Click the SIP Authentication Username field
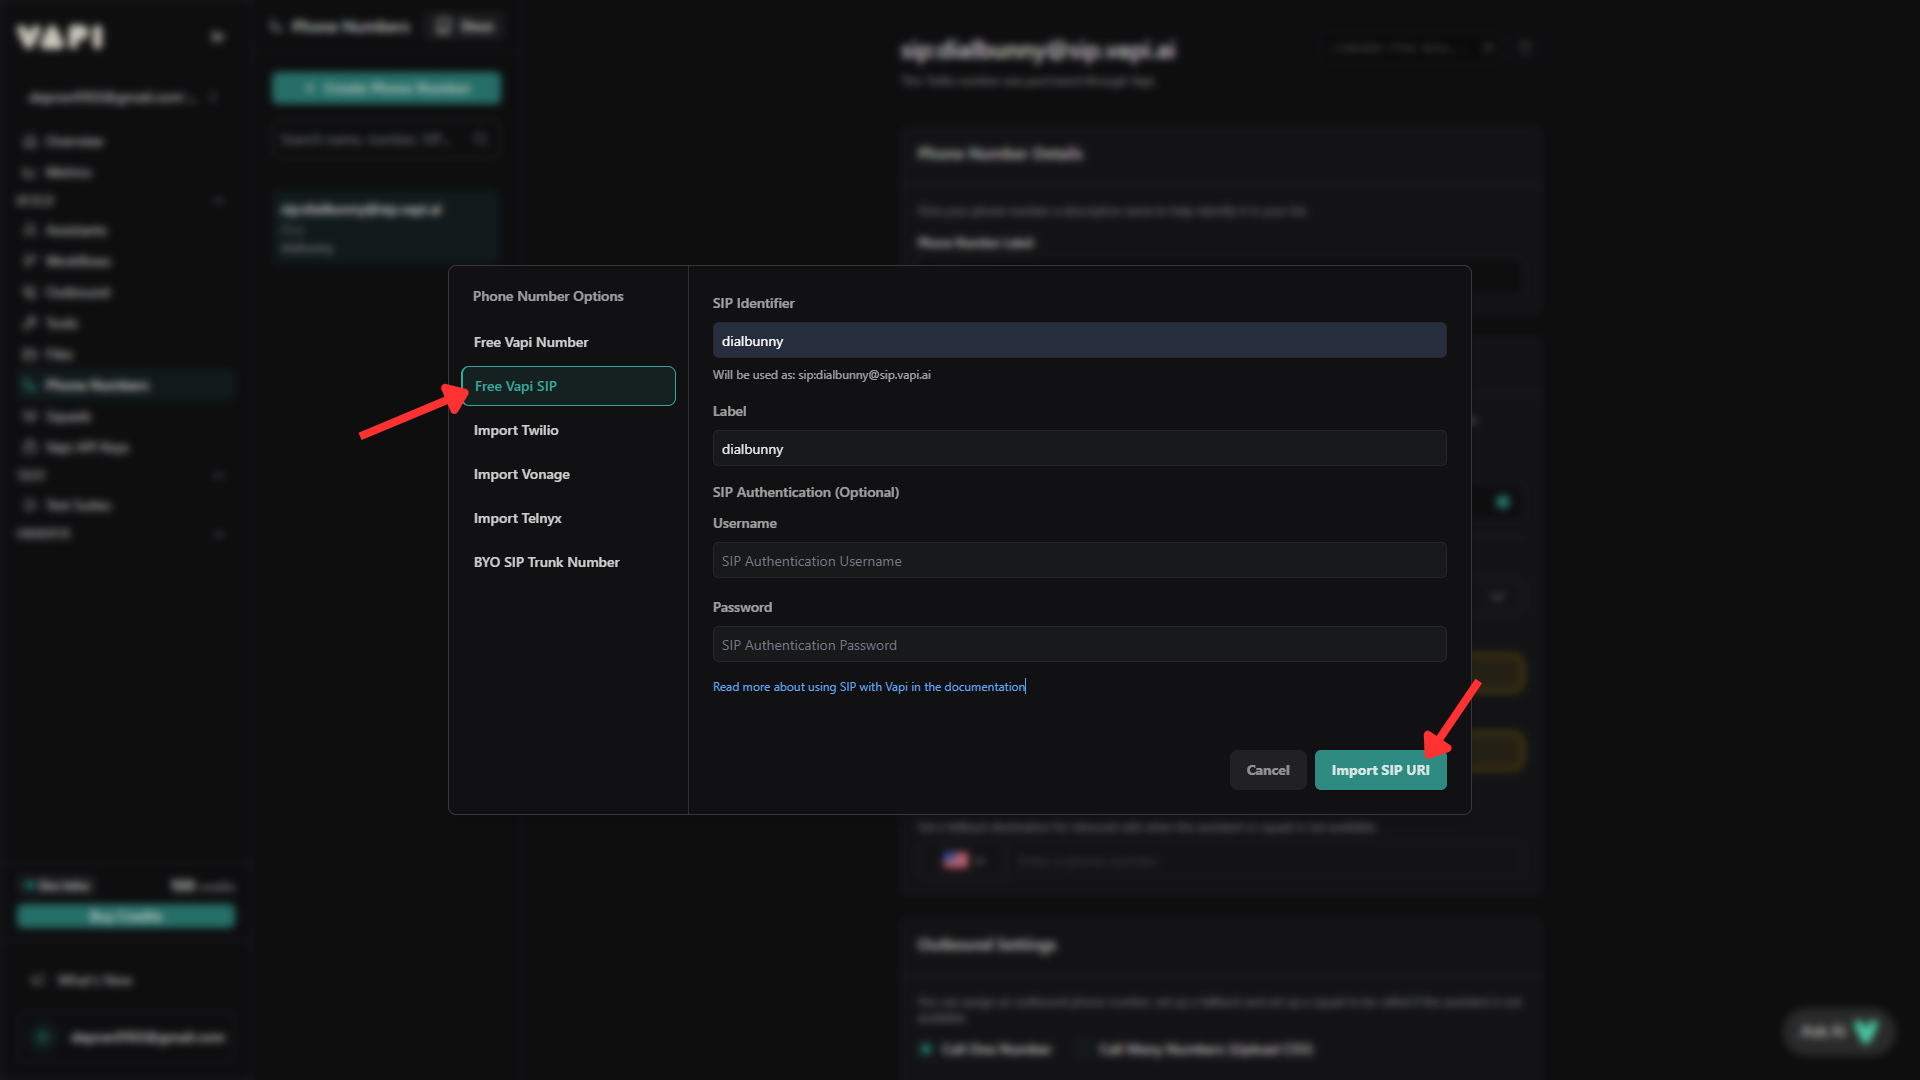 coord(1078,560)
